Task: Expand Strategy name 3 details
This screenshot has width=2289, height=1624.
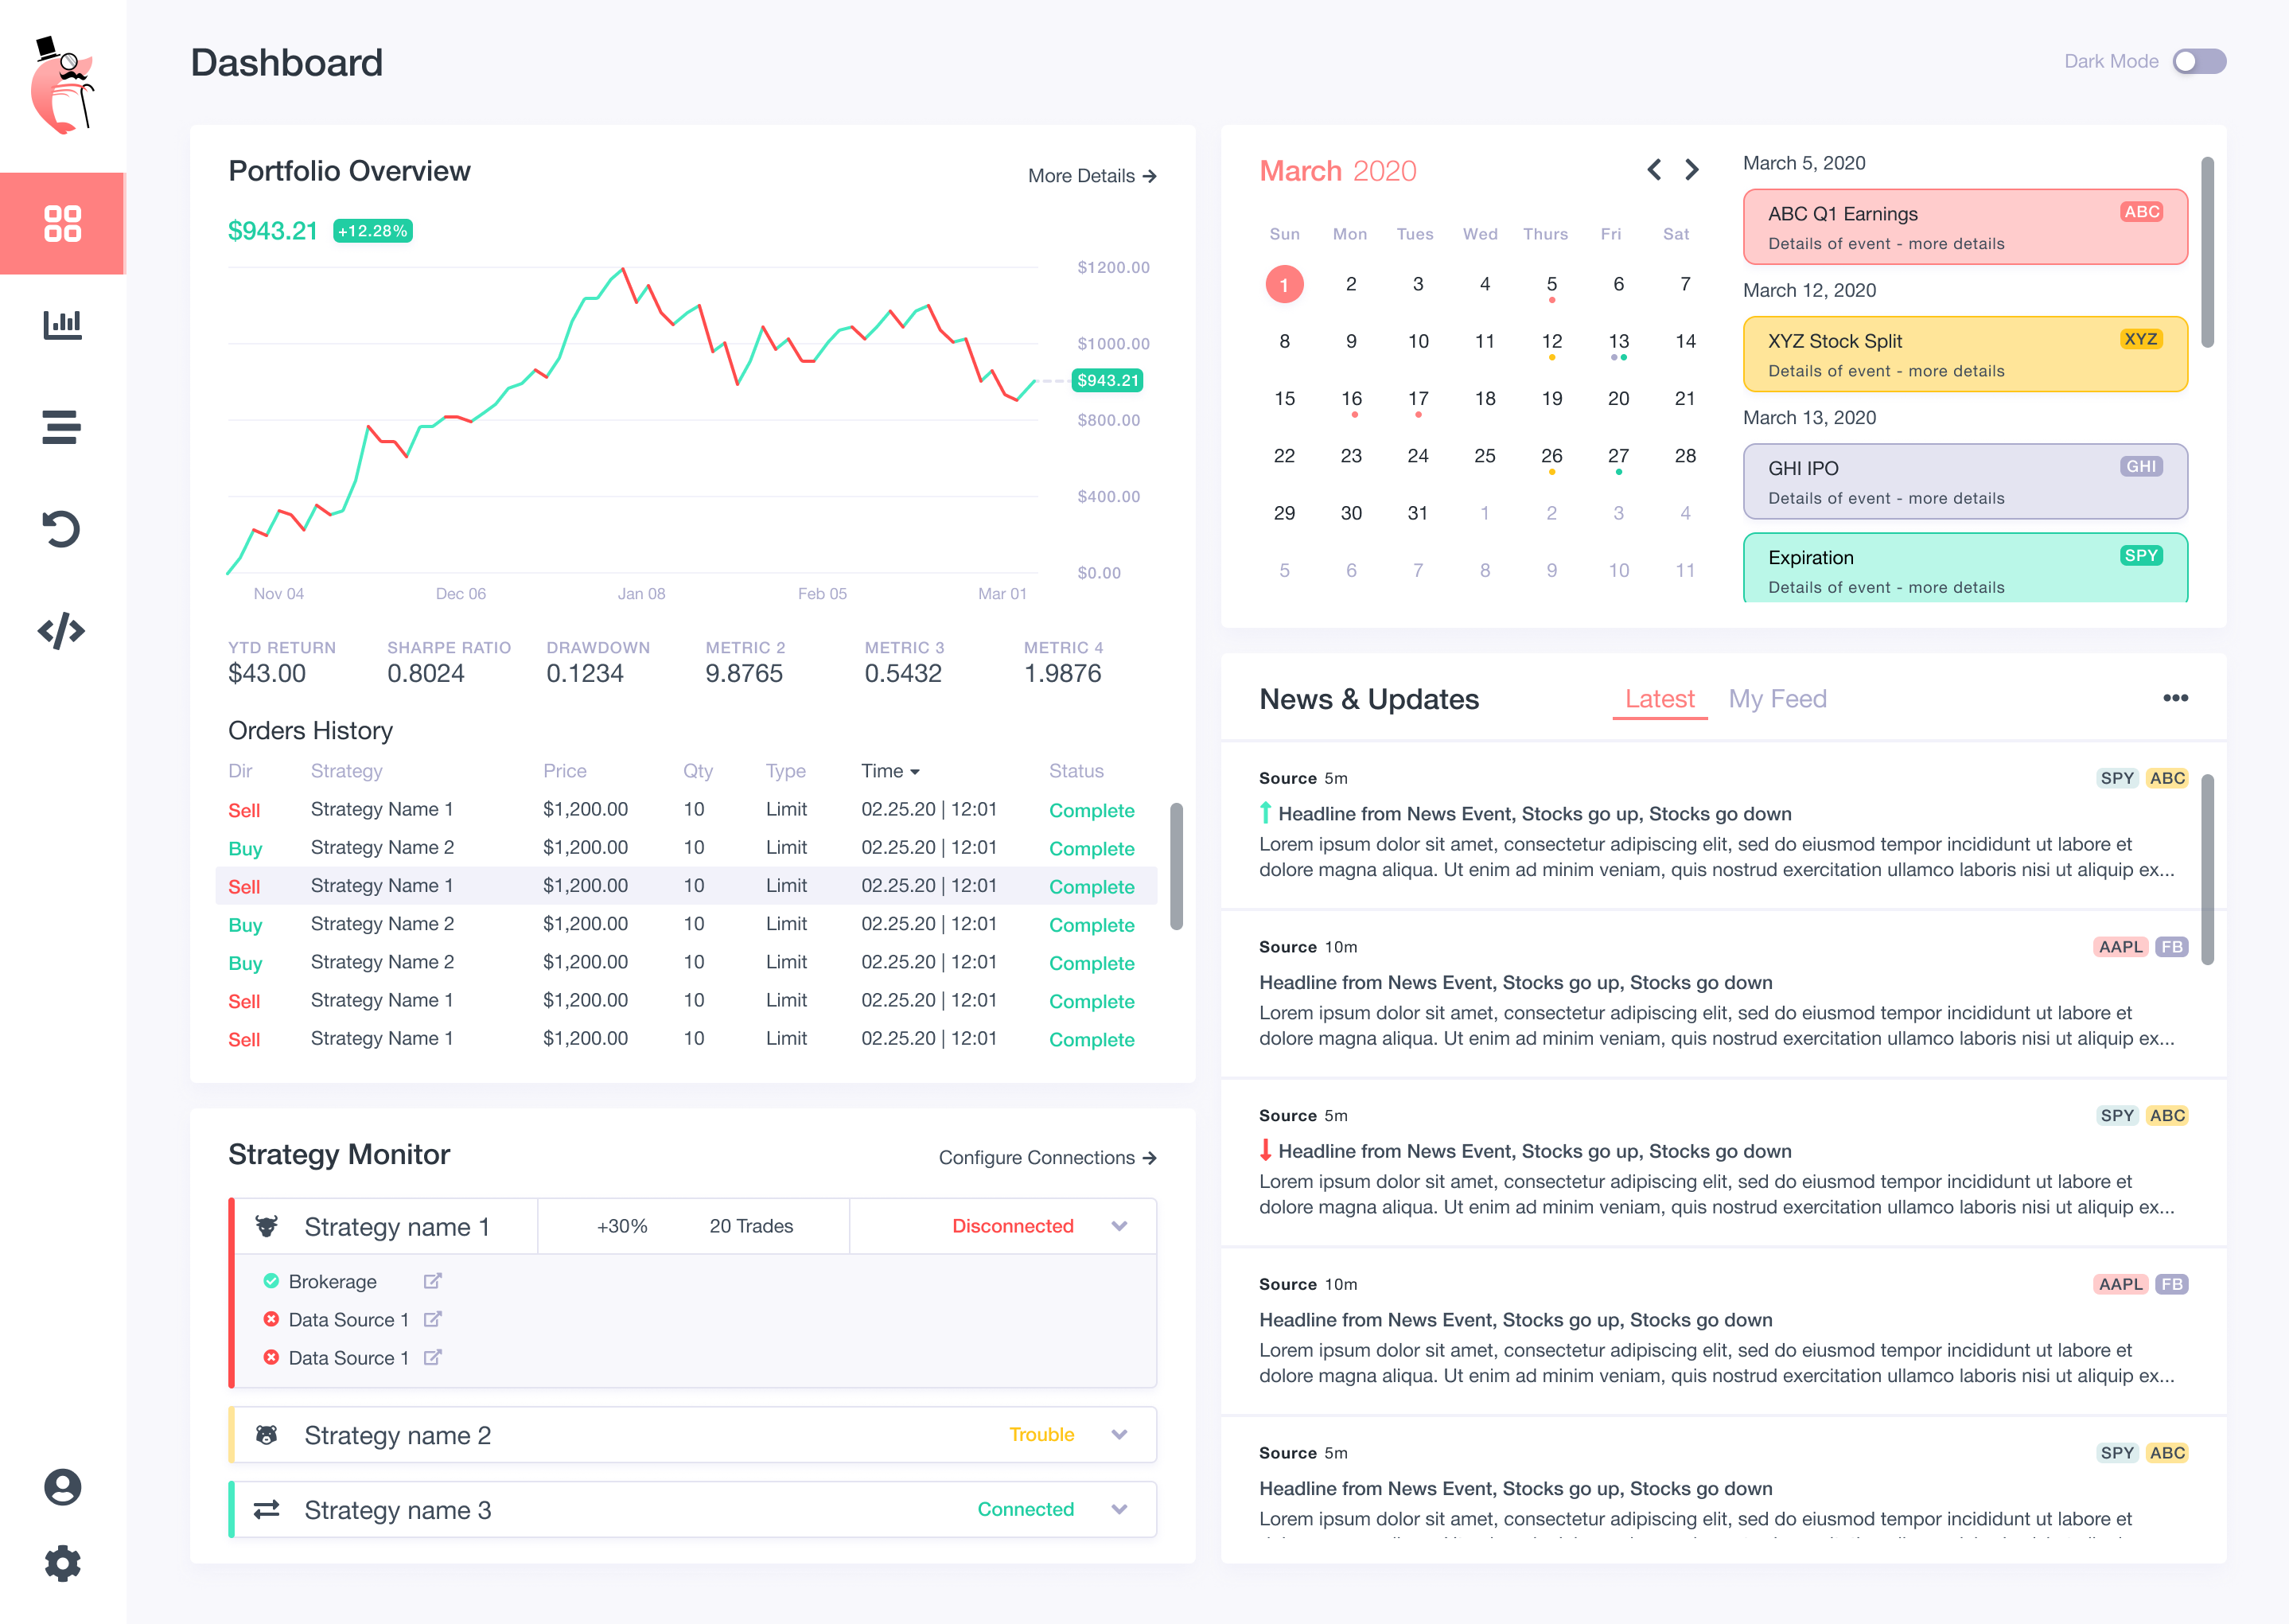Action: [1119, 1510]
